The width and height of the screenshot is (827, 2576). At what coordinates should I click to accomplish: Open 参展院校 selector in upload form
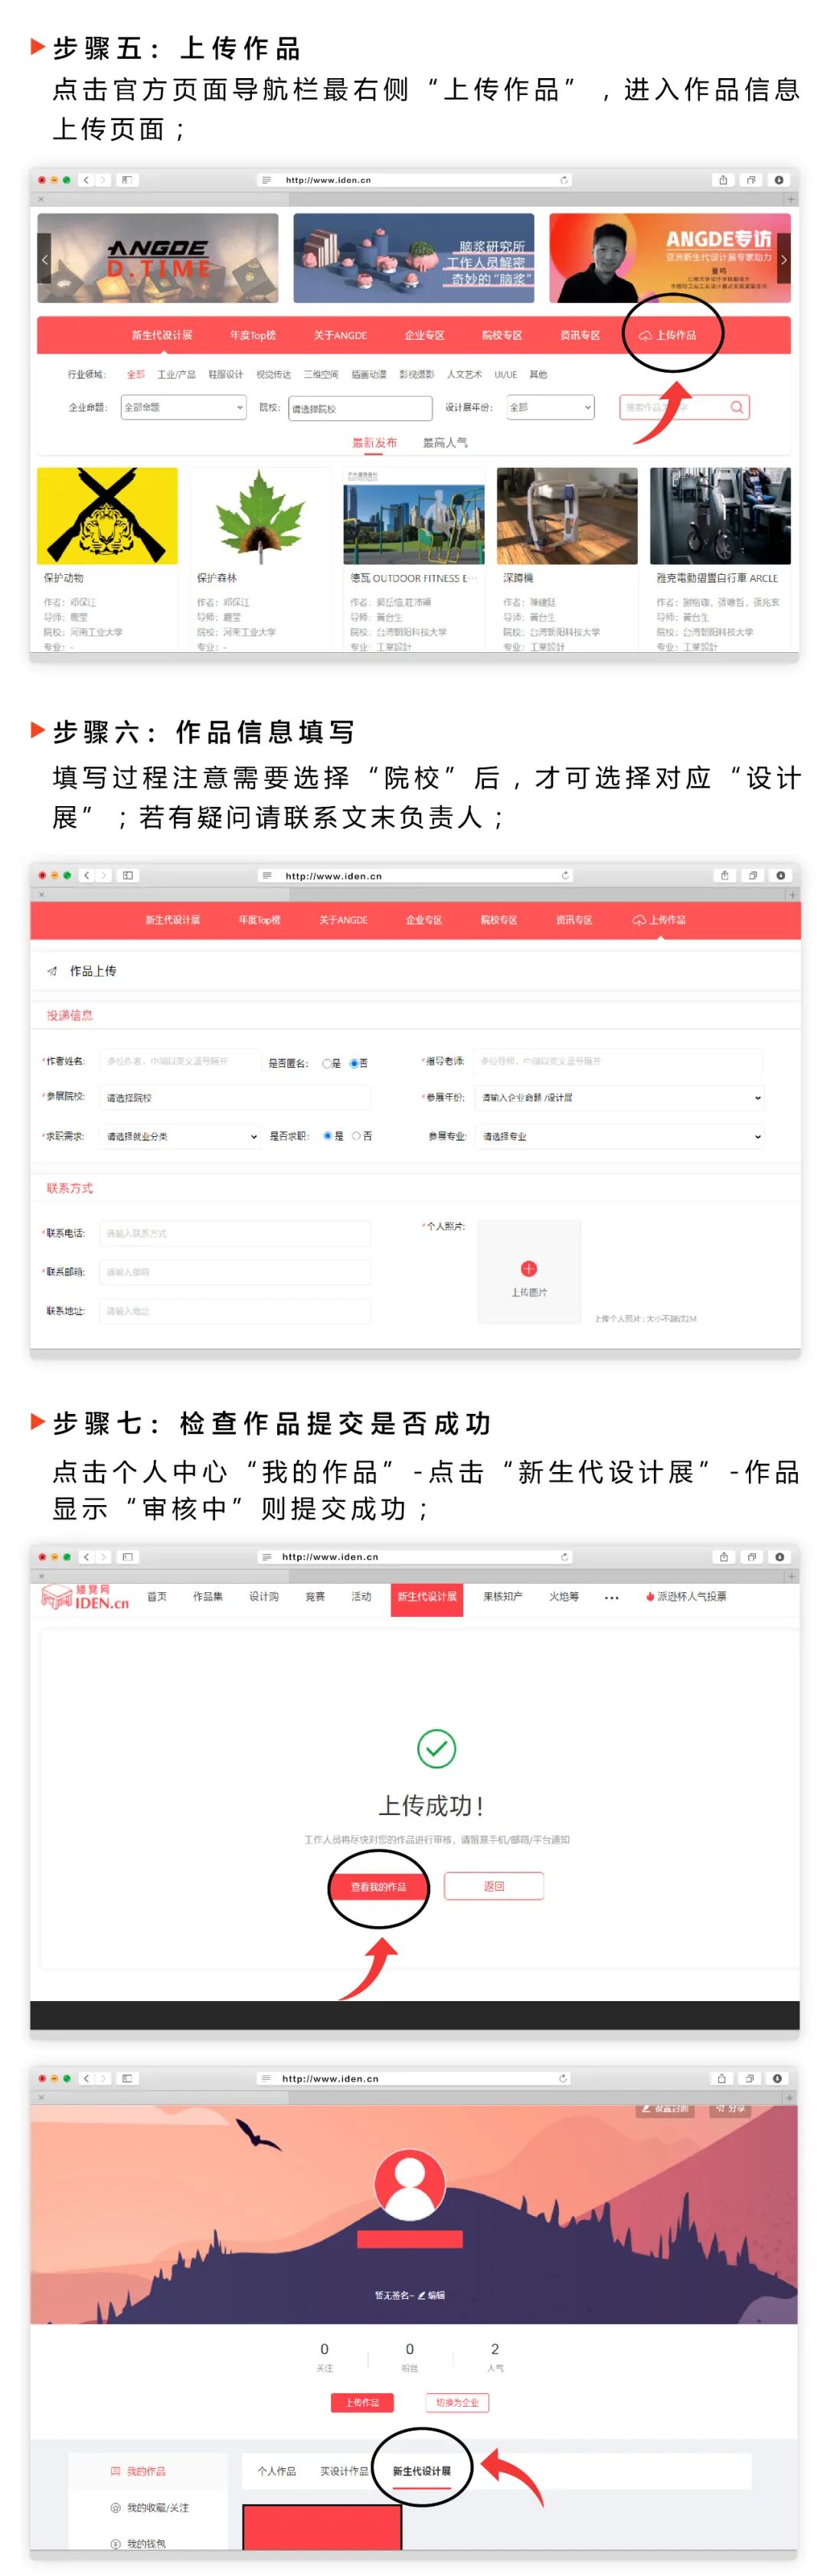235,1097
